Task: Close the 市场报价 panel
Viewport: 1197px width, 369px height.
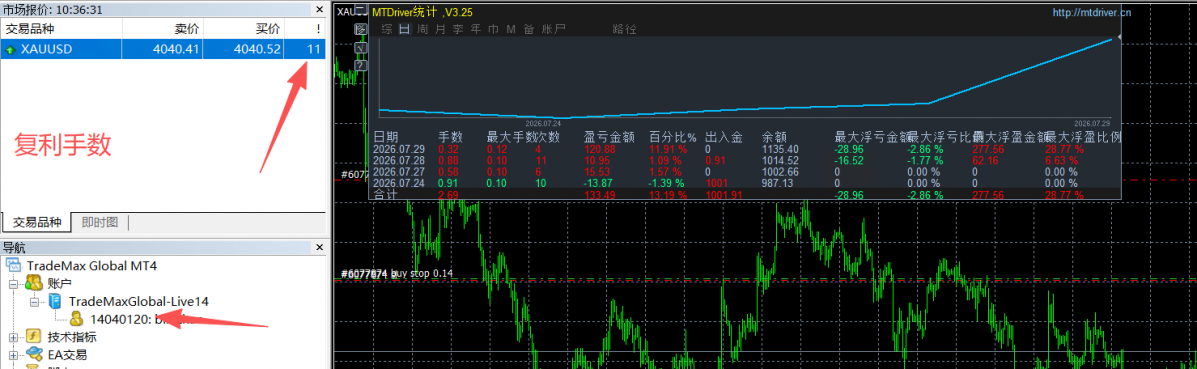Action: (320, 9)
